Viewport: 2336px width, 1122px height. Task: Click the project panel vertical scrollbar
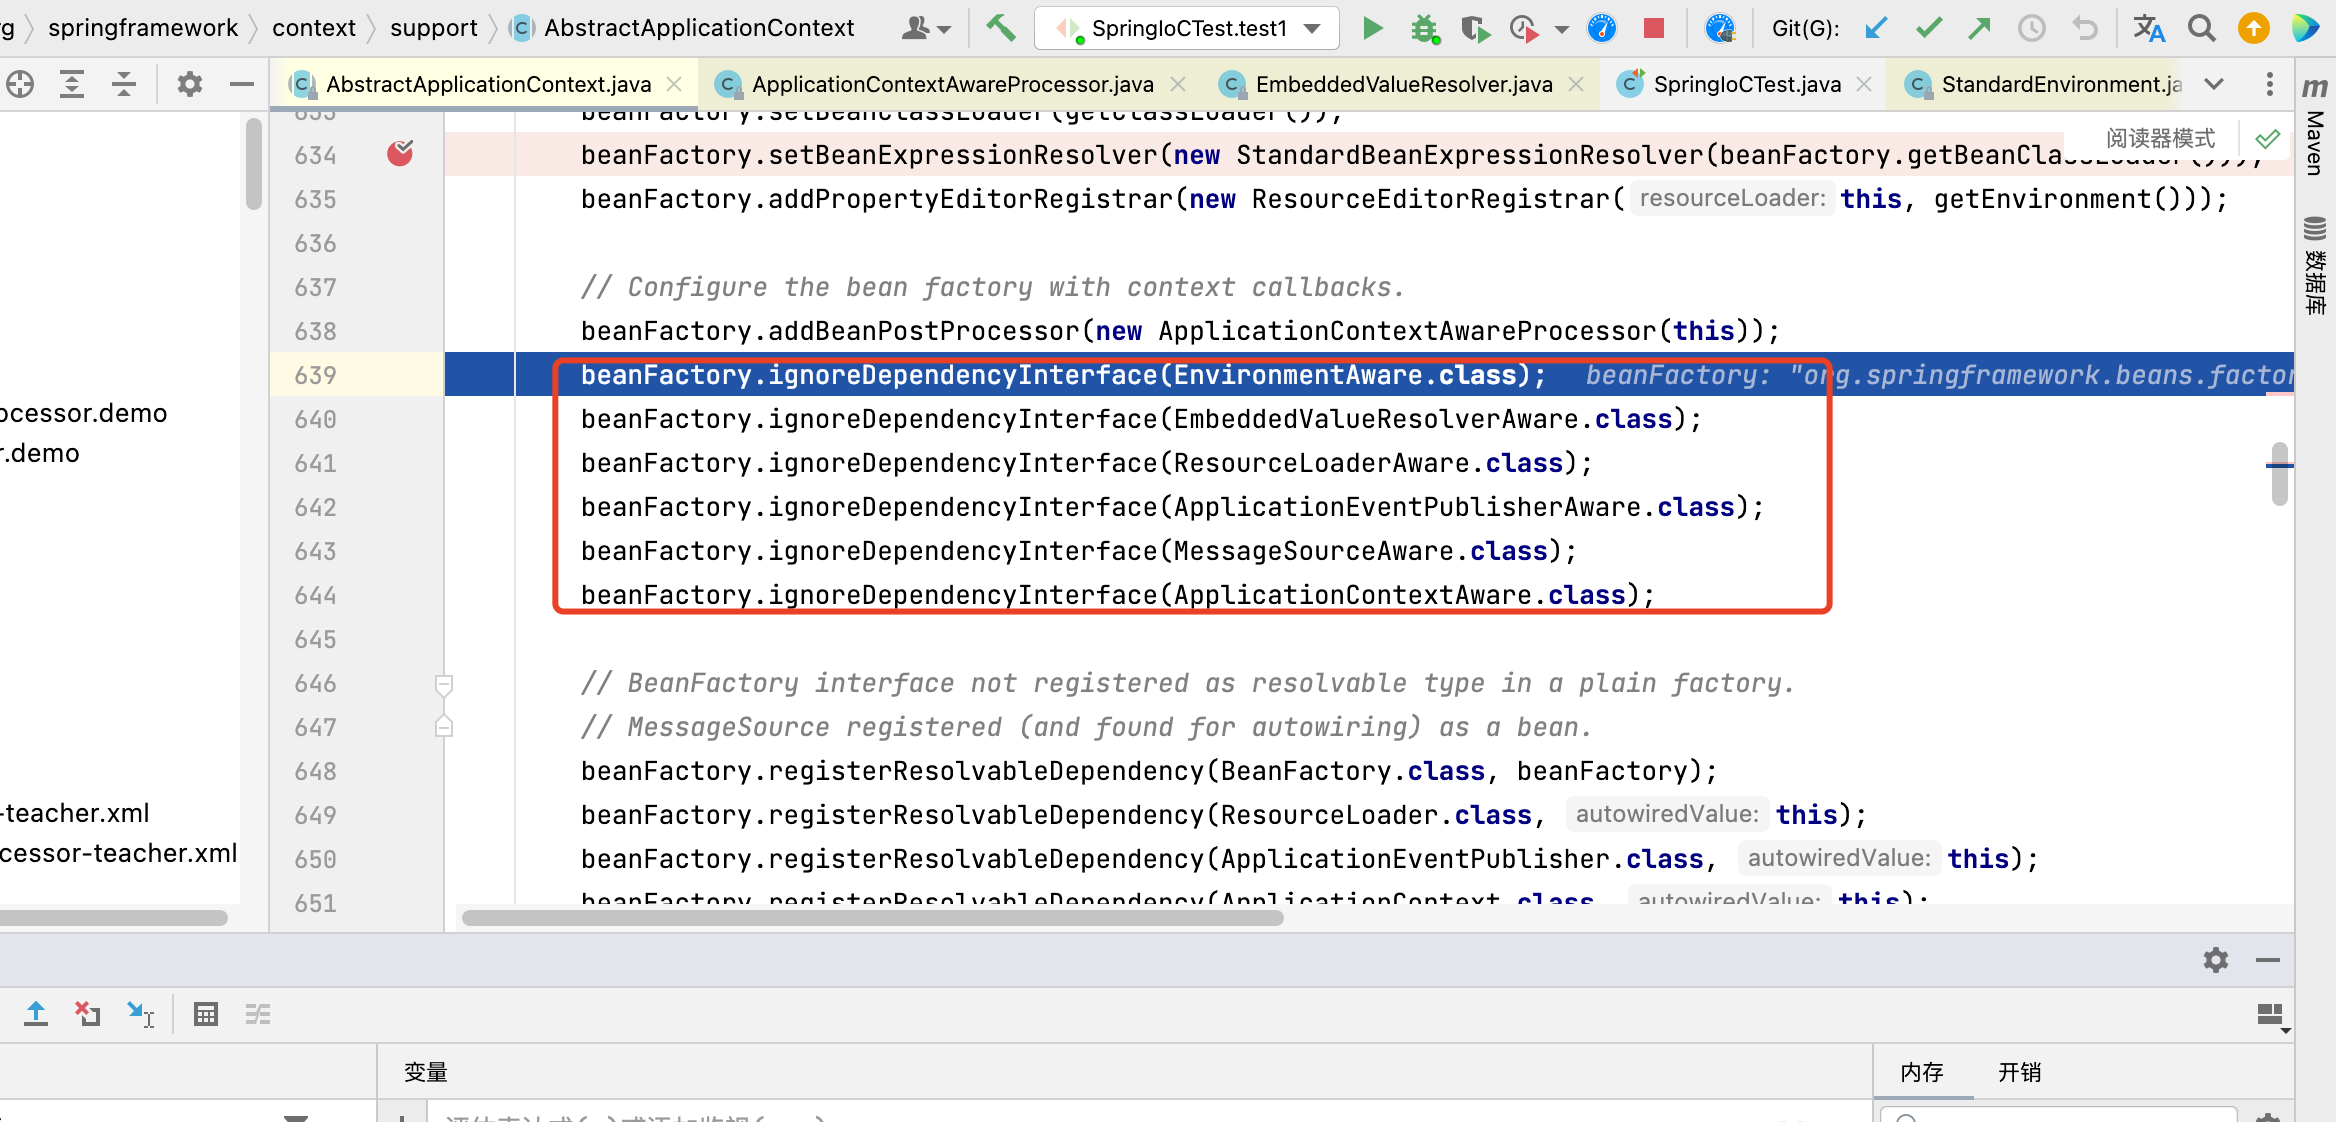pyautogui.click(x=254, y=163)
